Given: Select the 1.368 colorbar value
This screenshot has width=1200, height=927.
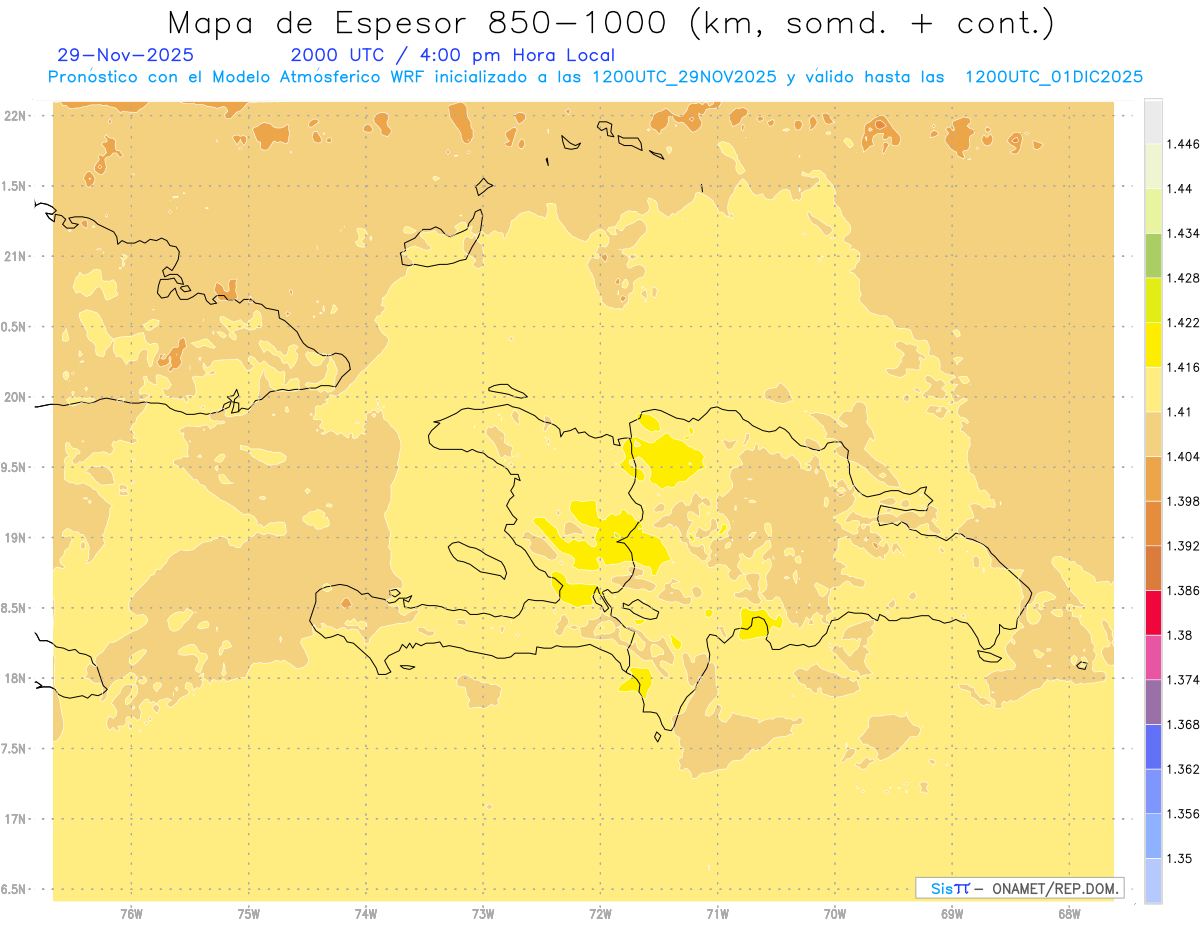Looking at the screenshot, I should point(1183,725).
